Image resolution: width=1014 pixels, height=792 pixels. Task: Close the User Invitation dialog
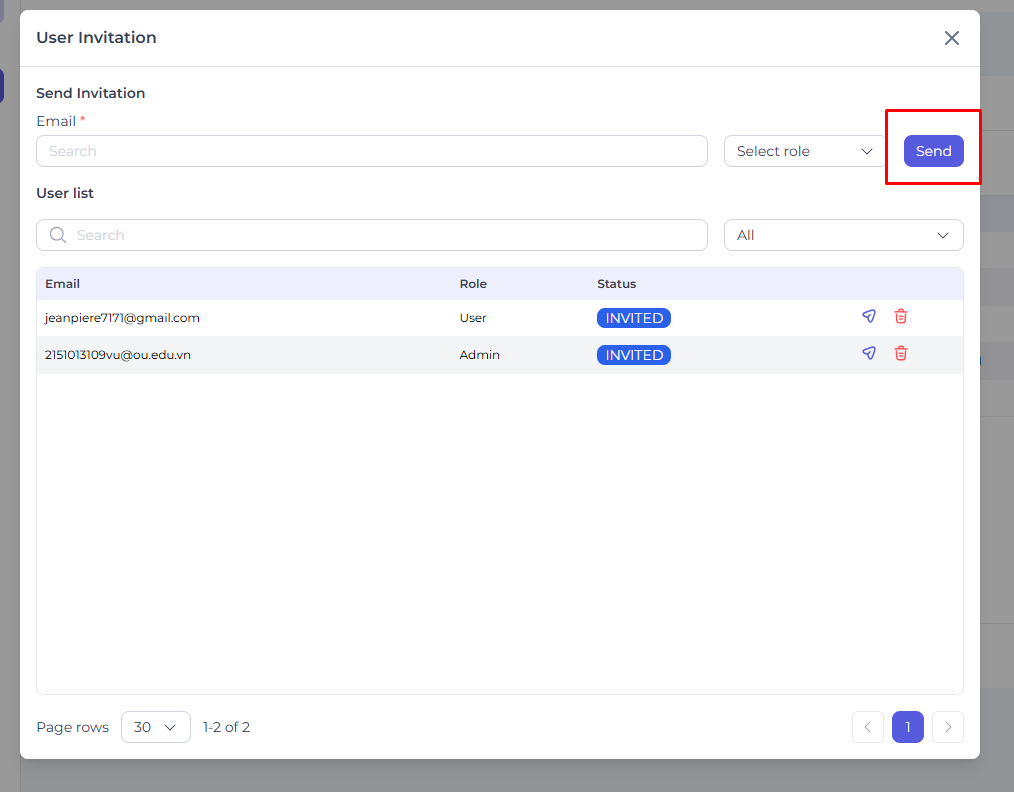[951, 38]
